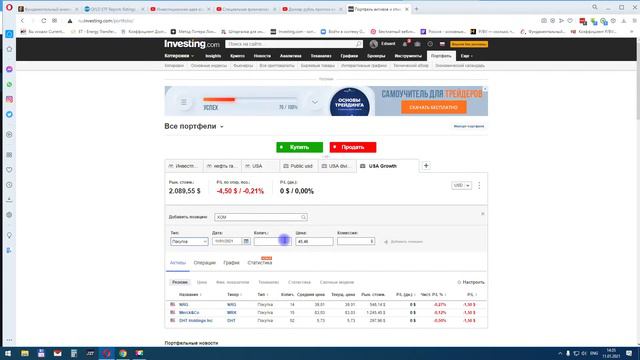Open the new tab plus button
The width and height of the screenshot is (640, 360).
pos(416,9)
